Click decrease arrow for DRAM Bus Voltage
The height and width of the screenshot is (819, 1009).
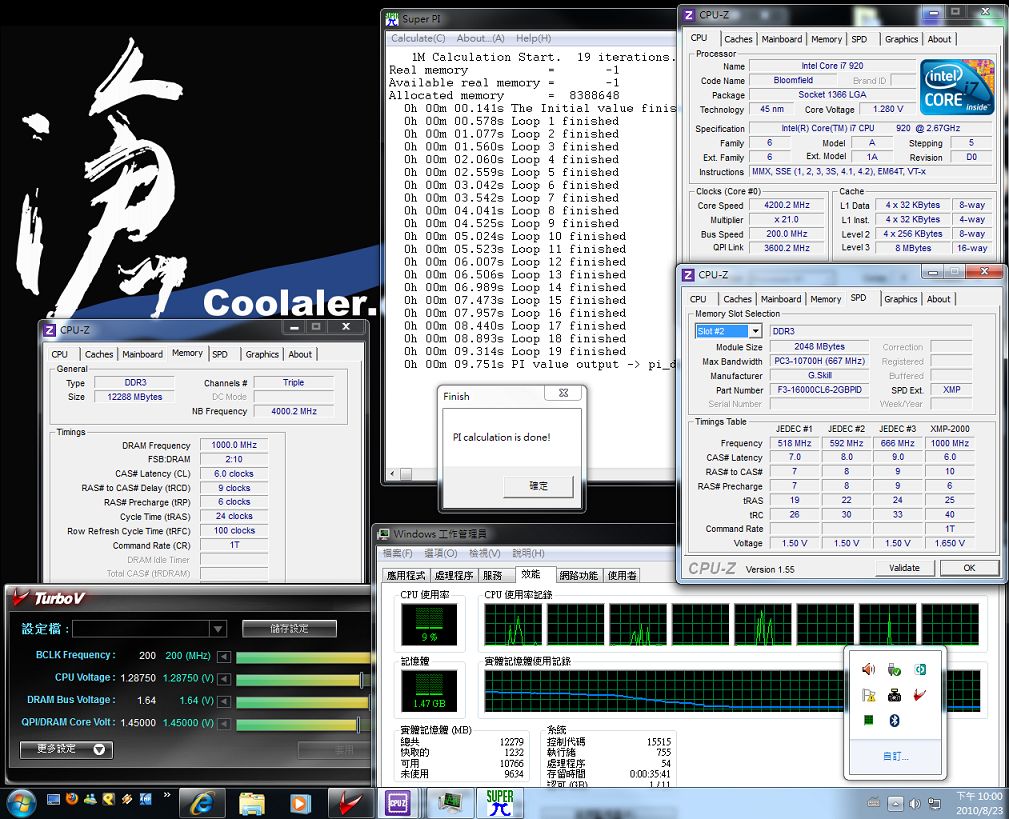tap(224, 701)
